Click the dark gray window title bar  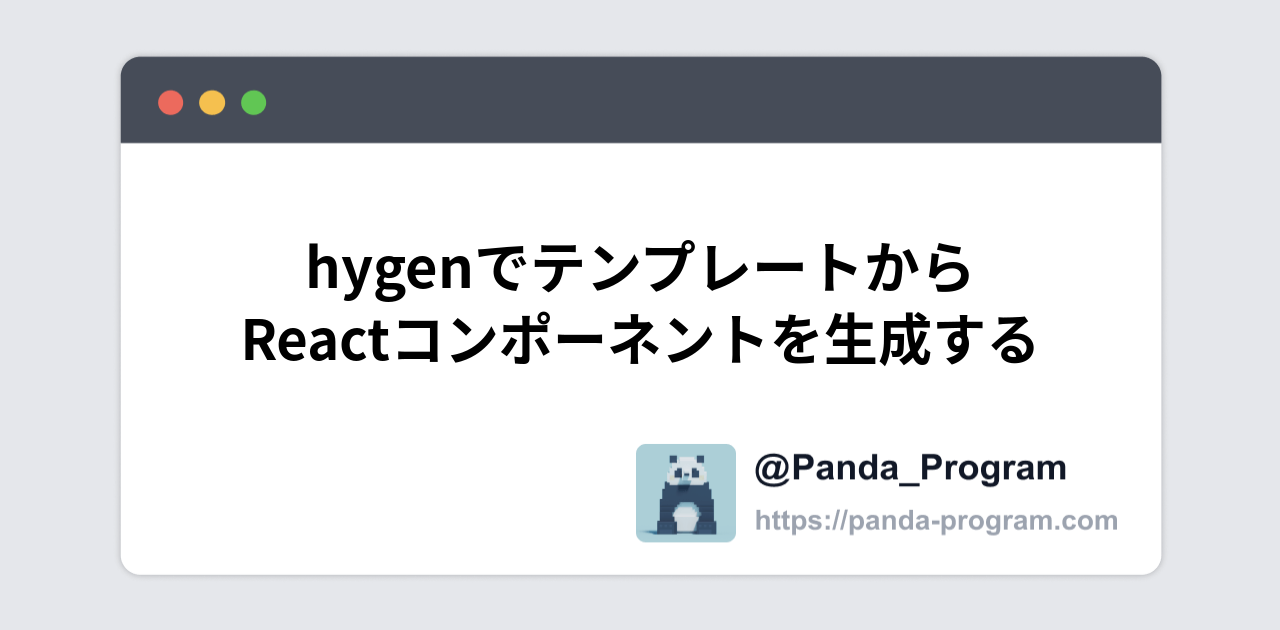[640, 100]
